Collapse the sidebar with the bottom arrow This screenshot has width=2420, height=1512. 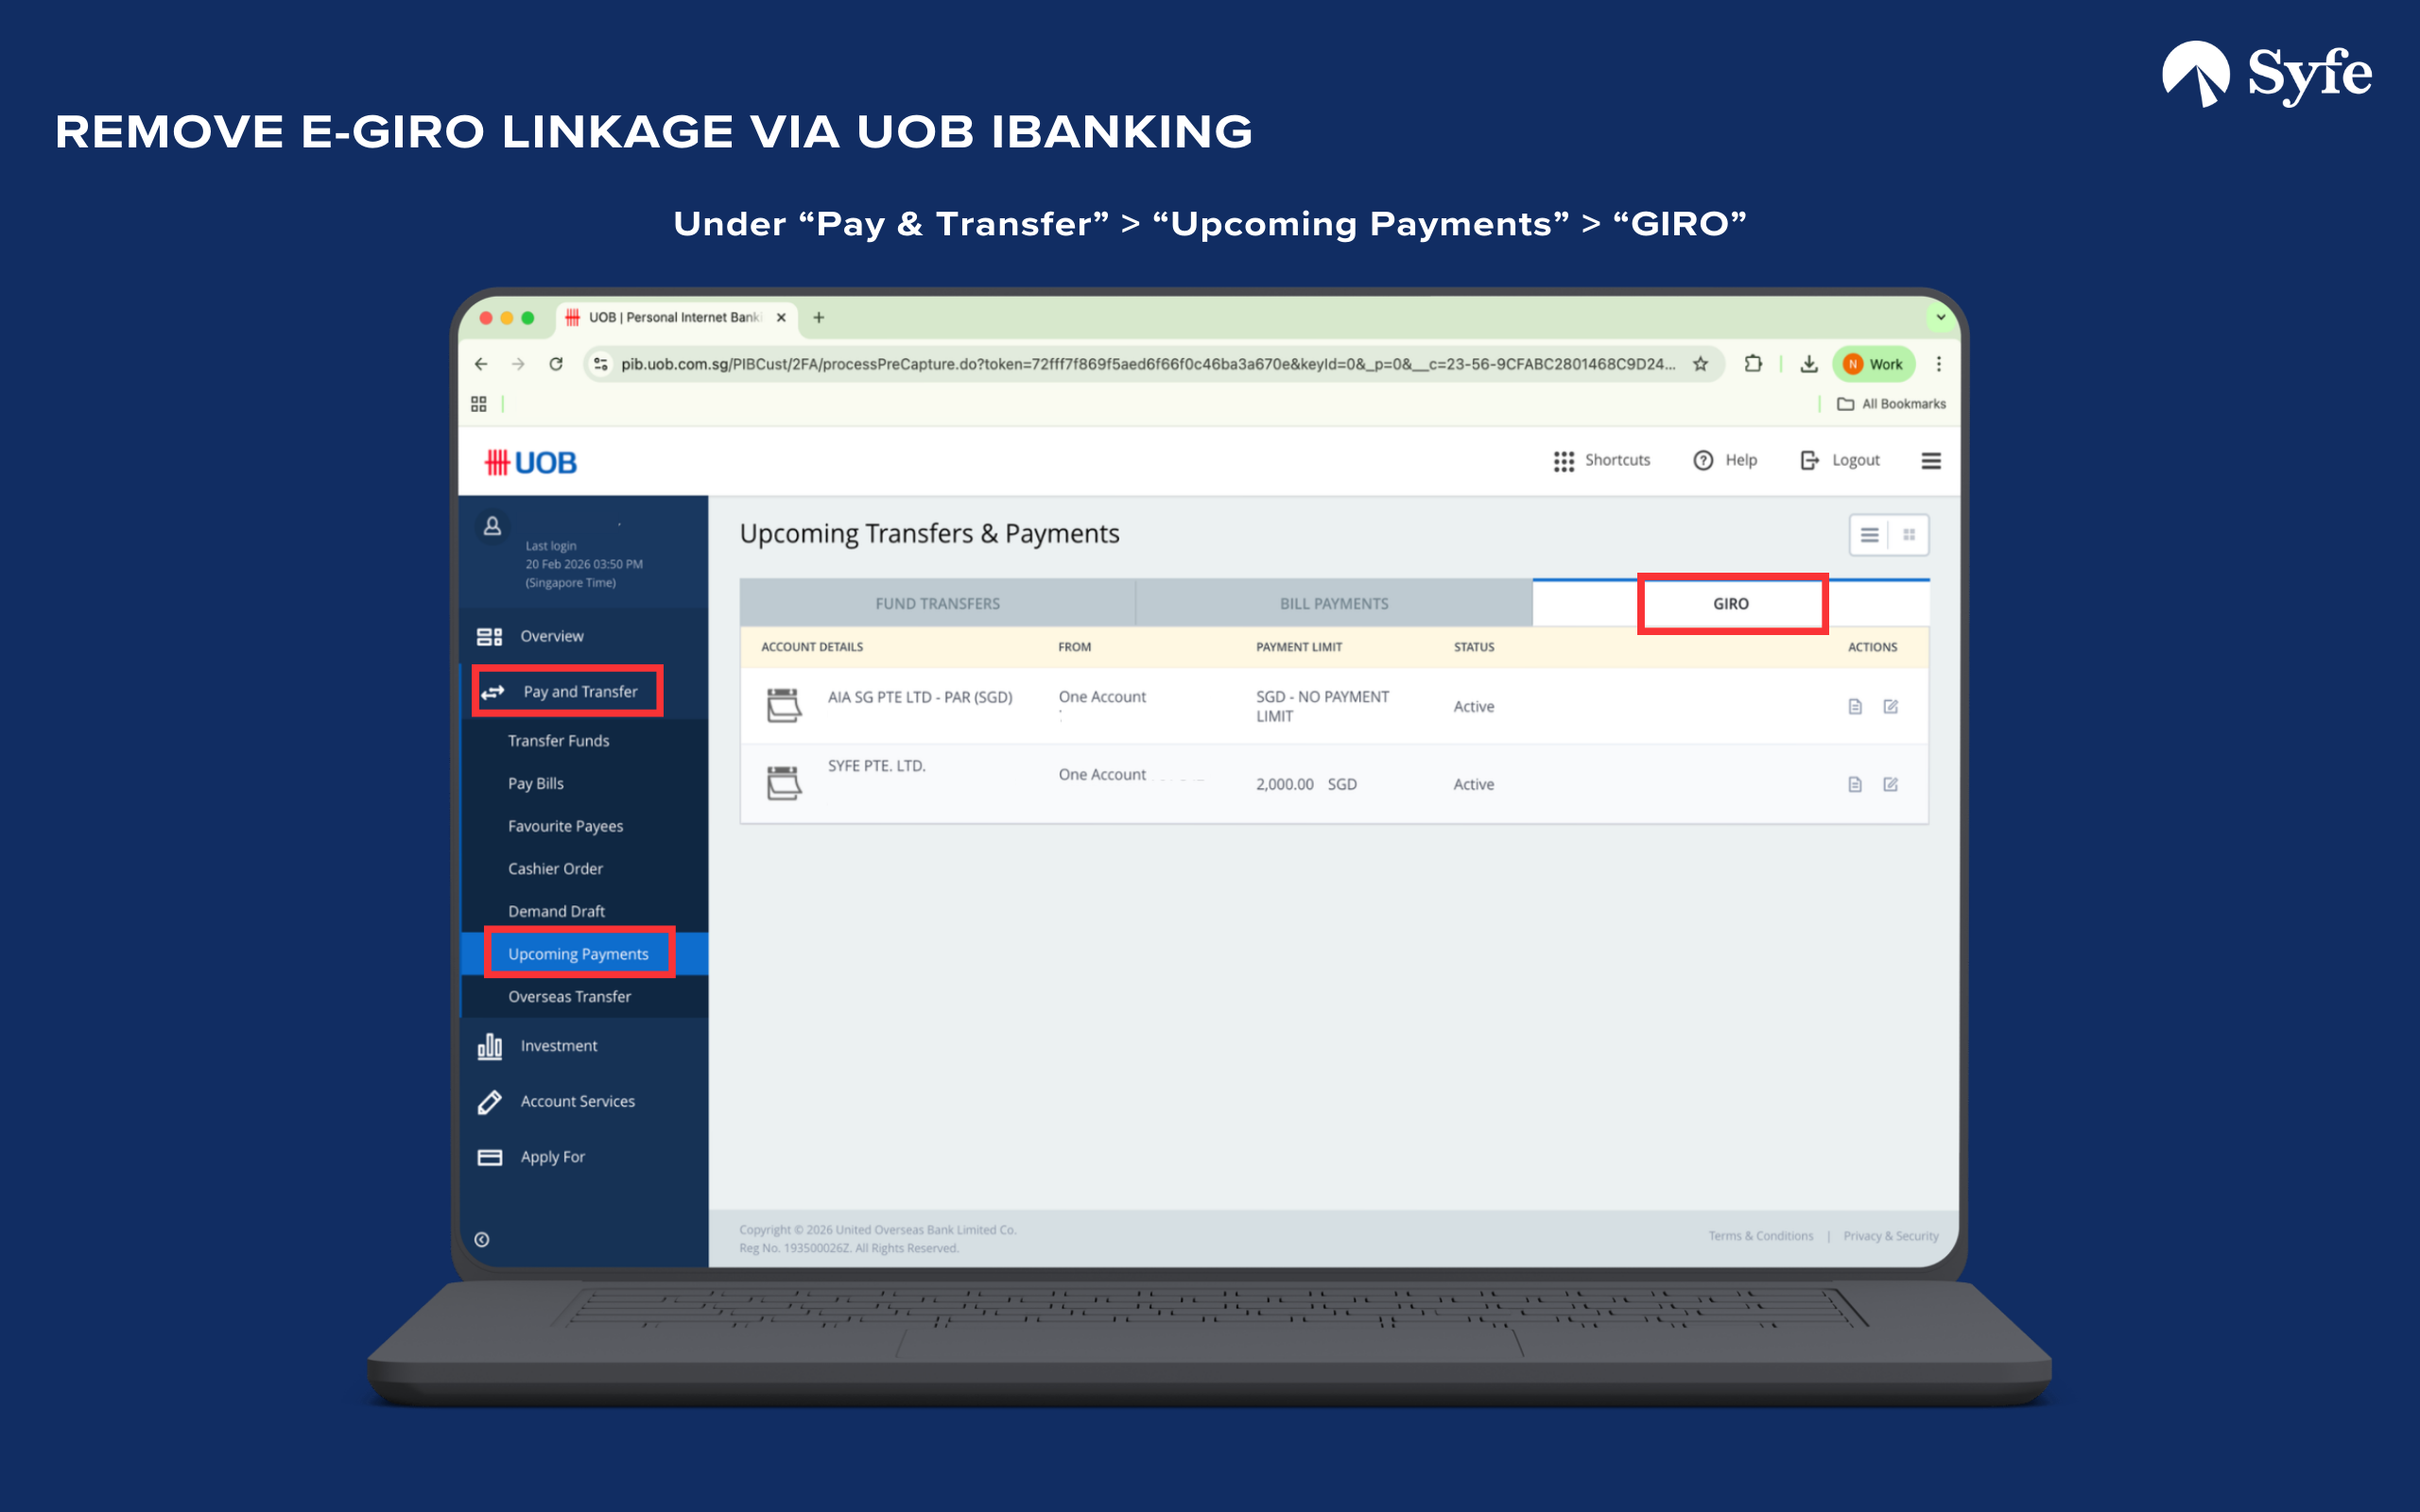pos(482,1239)
